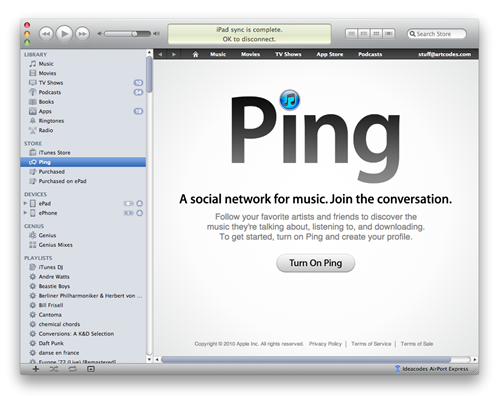Go back in store navigation
500x396 pixels.
[160, 54]
